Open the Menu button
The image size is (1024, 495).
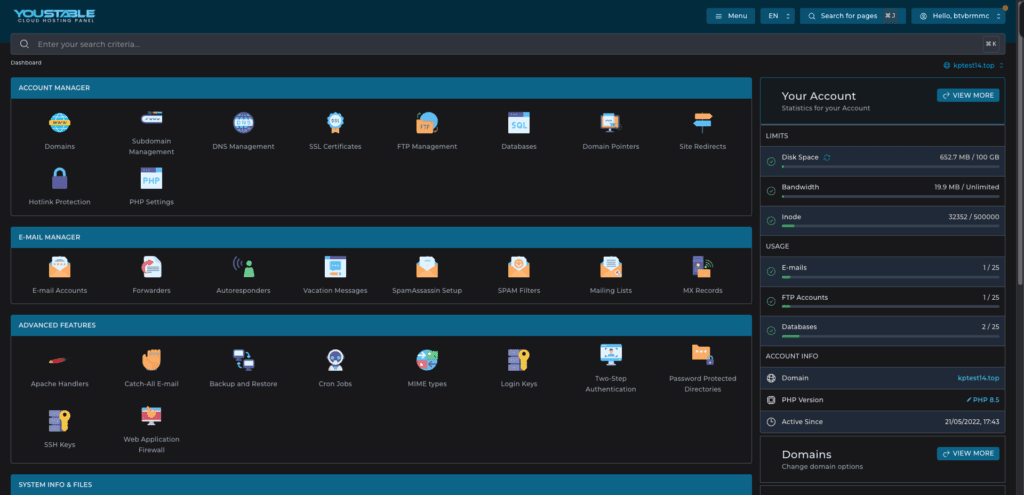point(731,16)
